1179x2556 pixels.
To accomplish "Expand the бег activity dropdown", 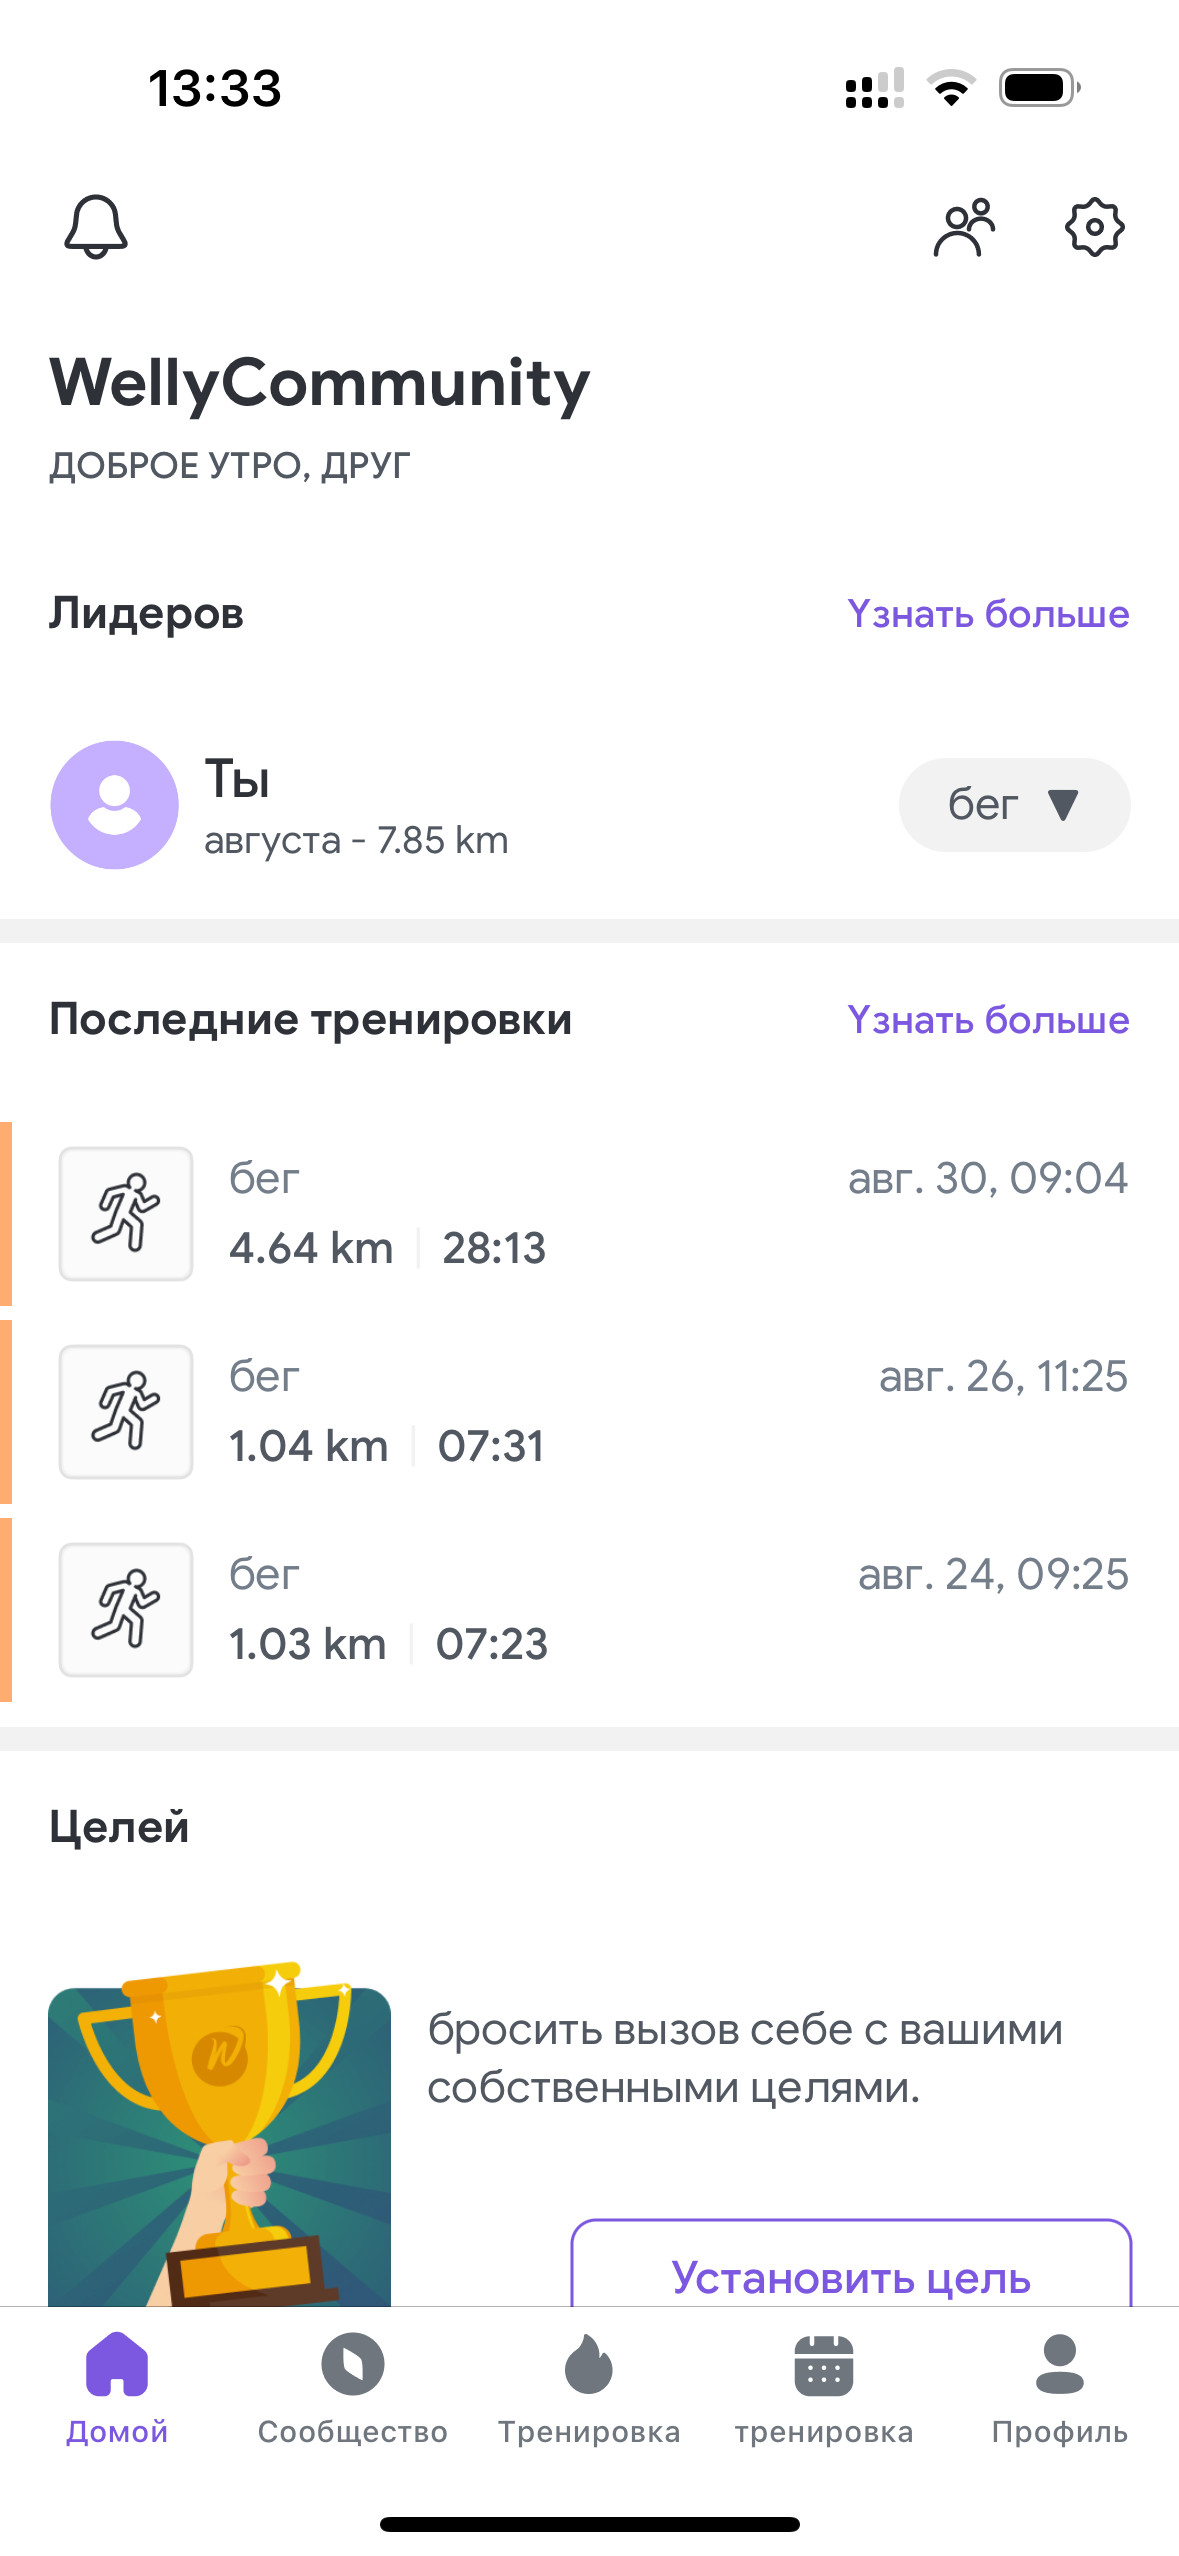I will 1014,805.
